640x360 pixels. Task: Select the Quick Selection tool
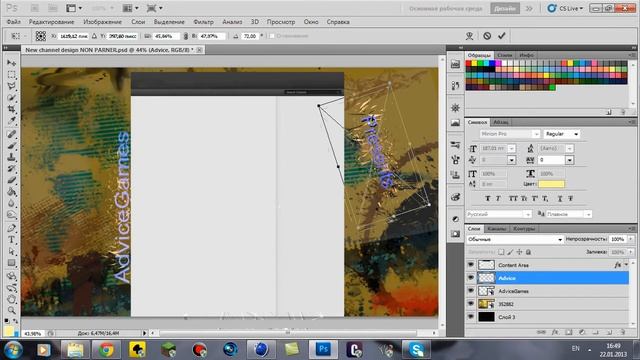point(11,98)
